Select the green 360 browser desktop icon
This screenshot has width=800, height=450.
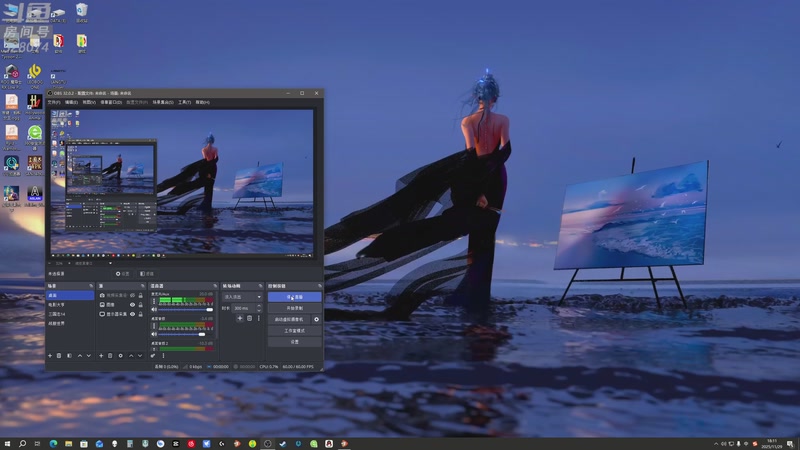(x=35, y=138)
